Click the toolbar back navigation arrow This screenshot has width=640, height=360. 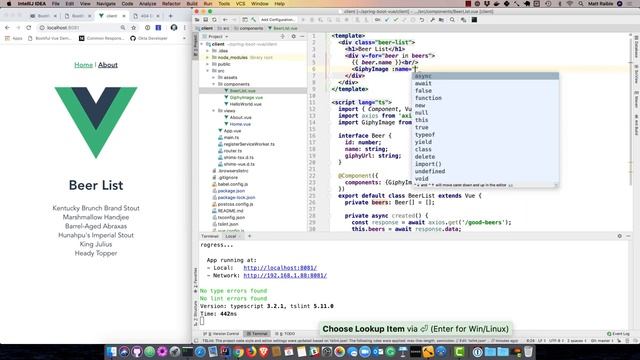click(x=225, y=20)
